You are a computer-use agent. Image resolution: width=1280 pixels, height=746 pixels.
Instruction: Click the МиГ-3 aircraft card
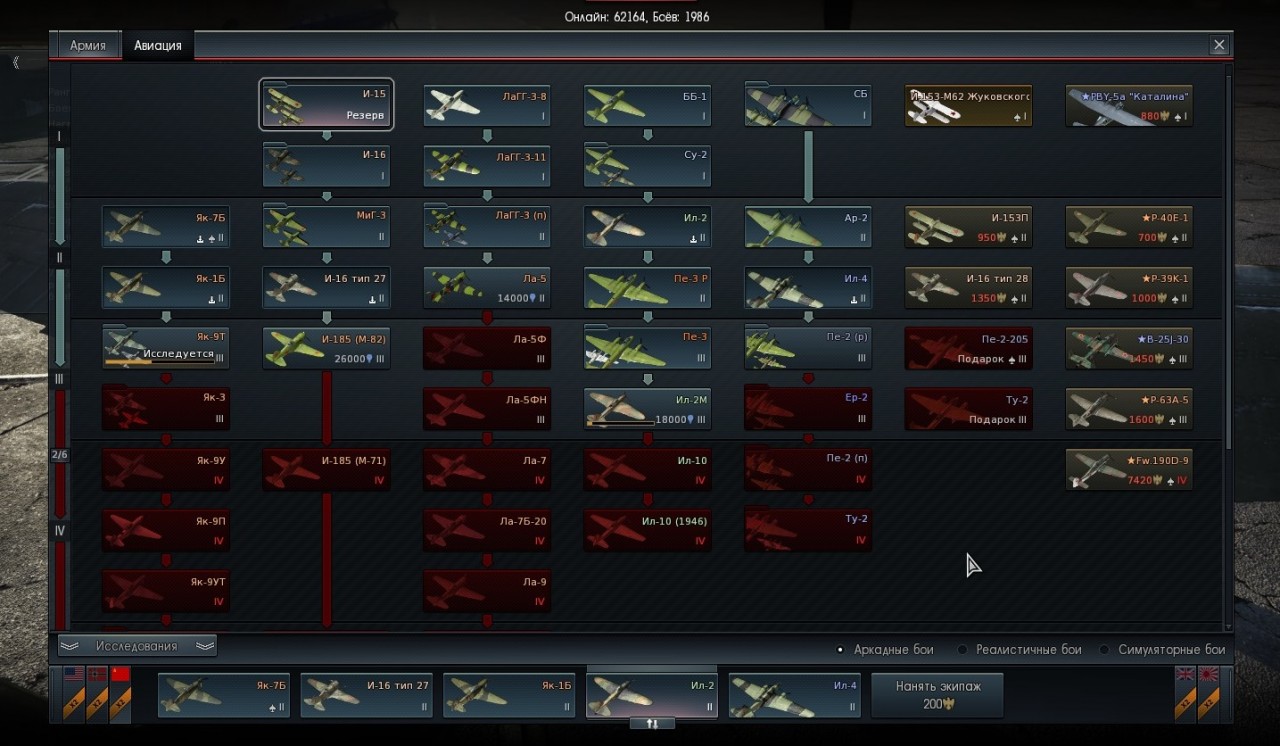coord(327,227)
